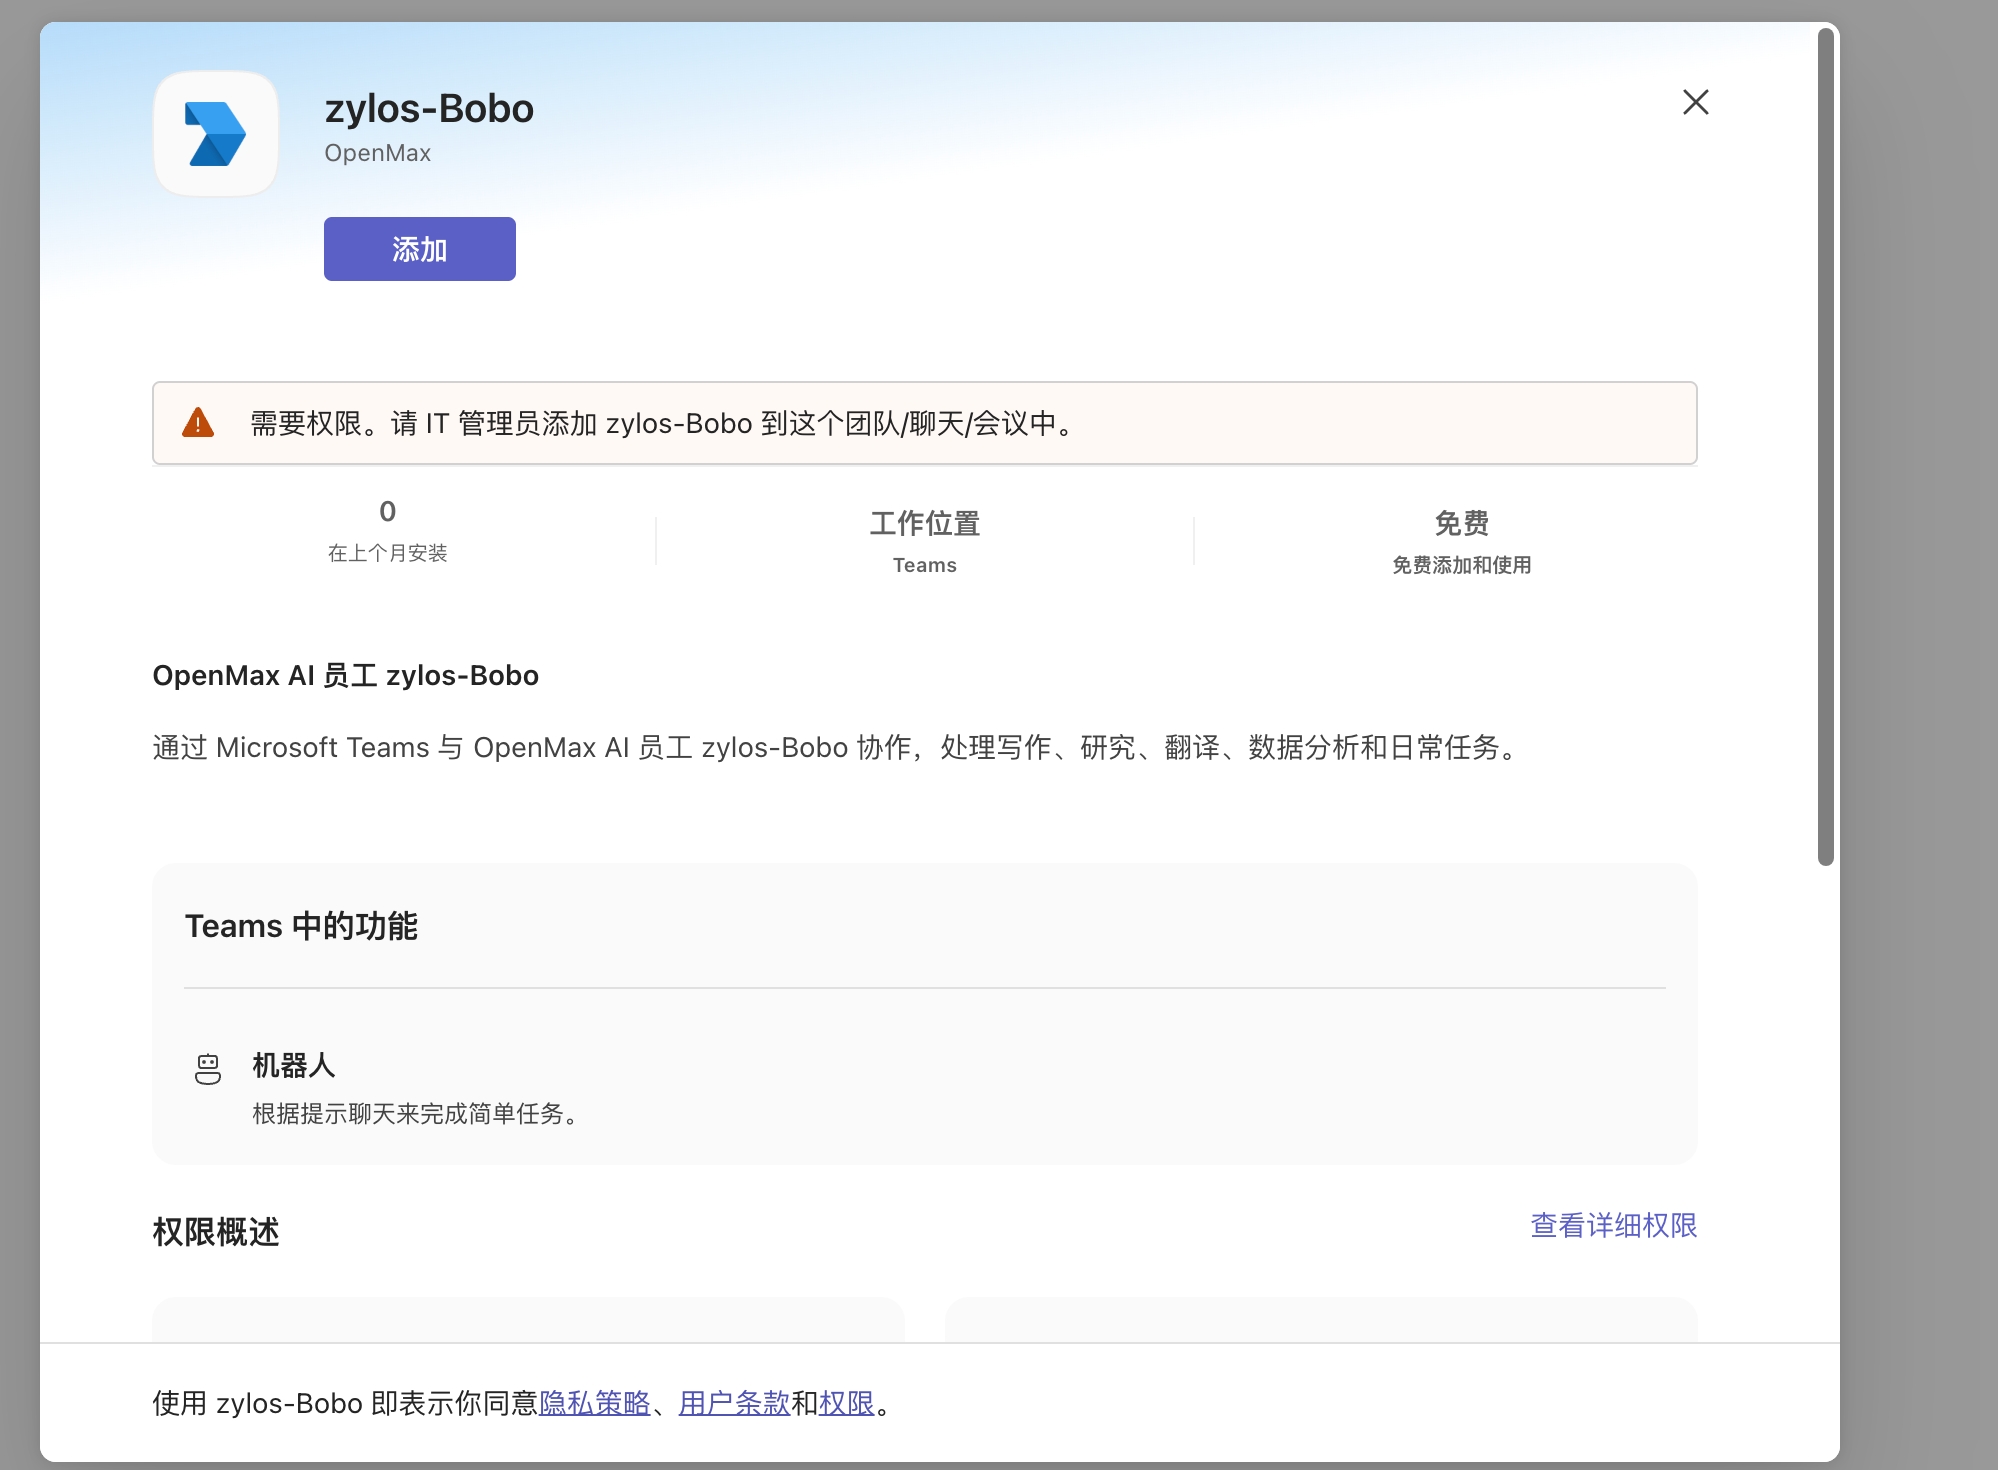Click the Teams 中的功能 heading

301,926
